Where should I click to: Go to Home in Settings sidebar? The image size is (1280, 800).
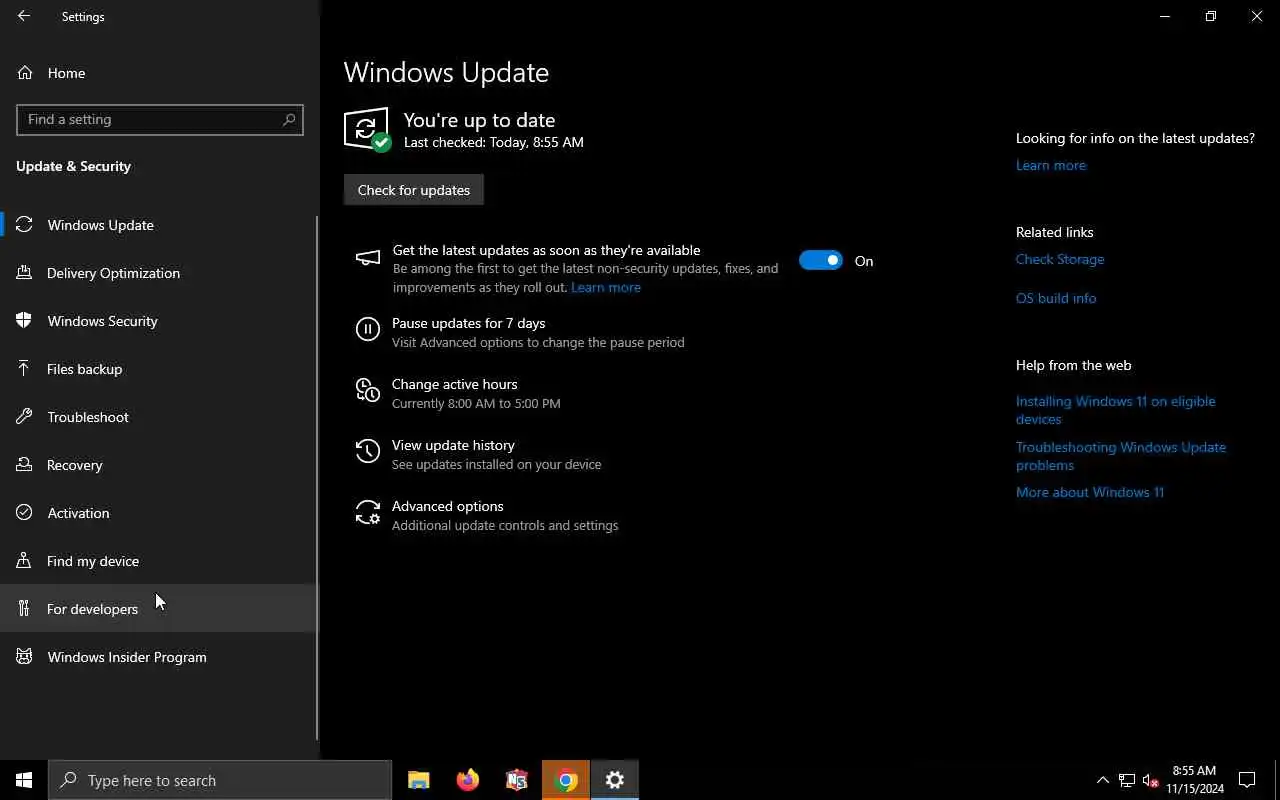click(160, 73)
